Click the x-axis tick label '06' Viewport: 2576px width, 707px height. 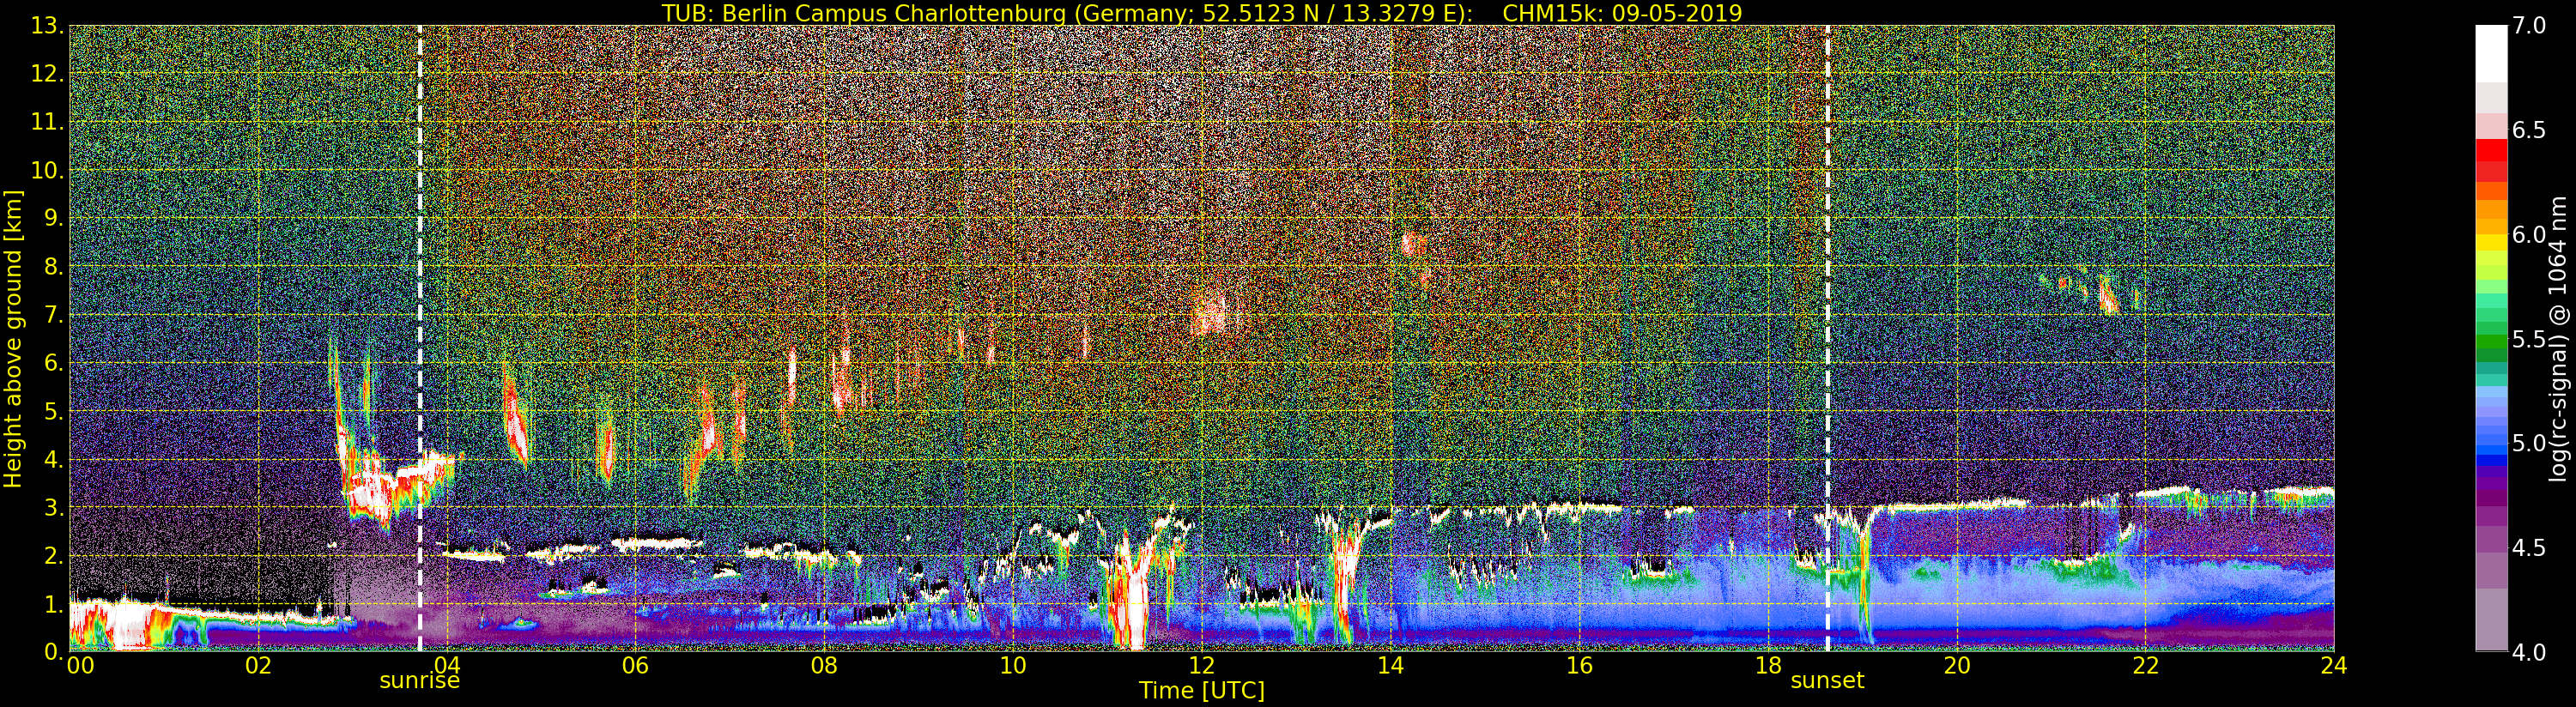tap(635, 665)
